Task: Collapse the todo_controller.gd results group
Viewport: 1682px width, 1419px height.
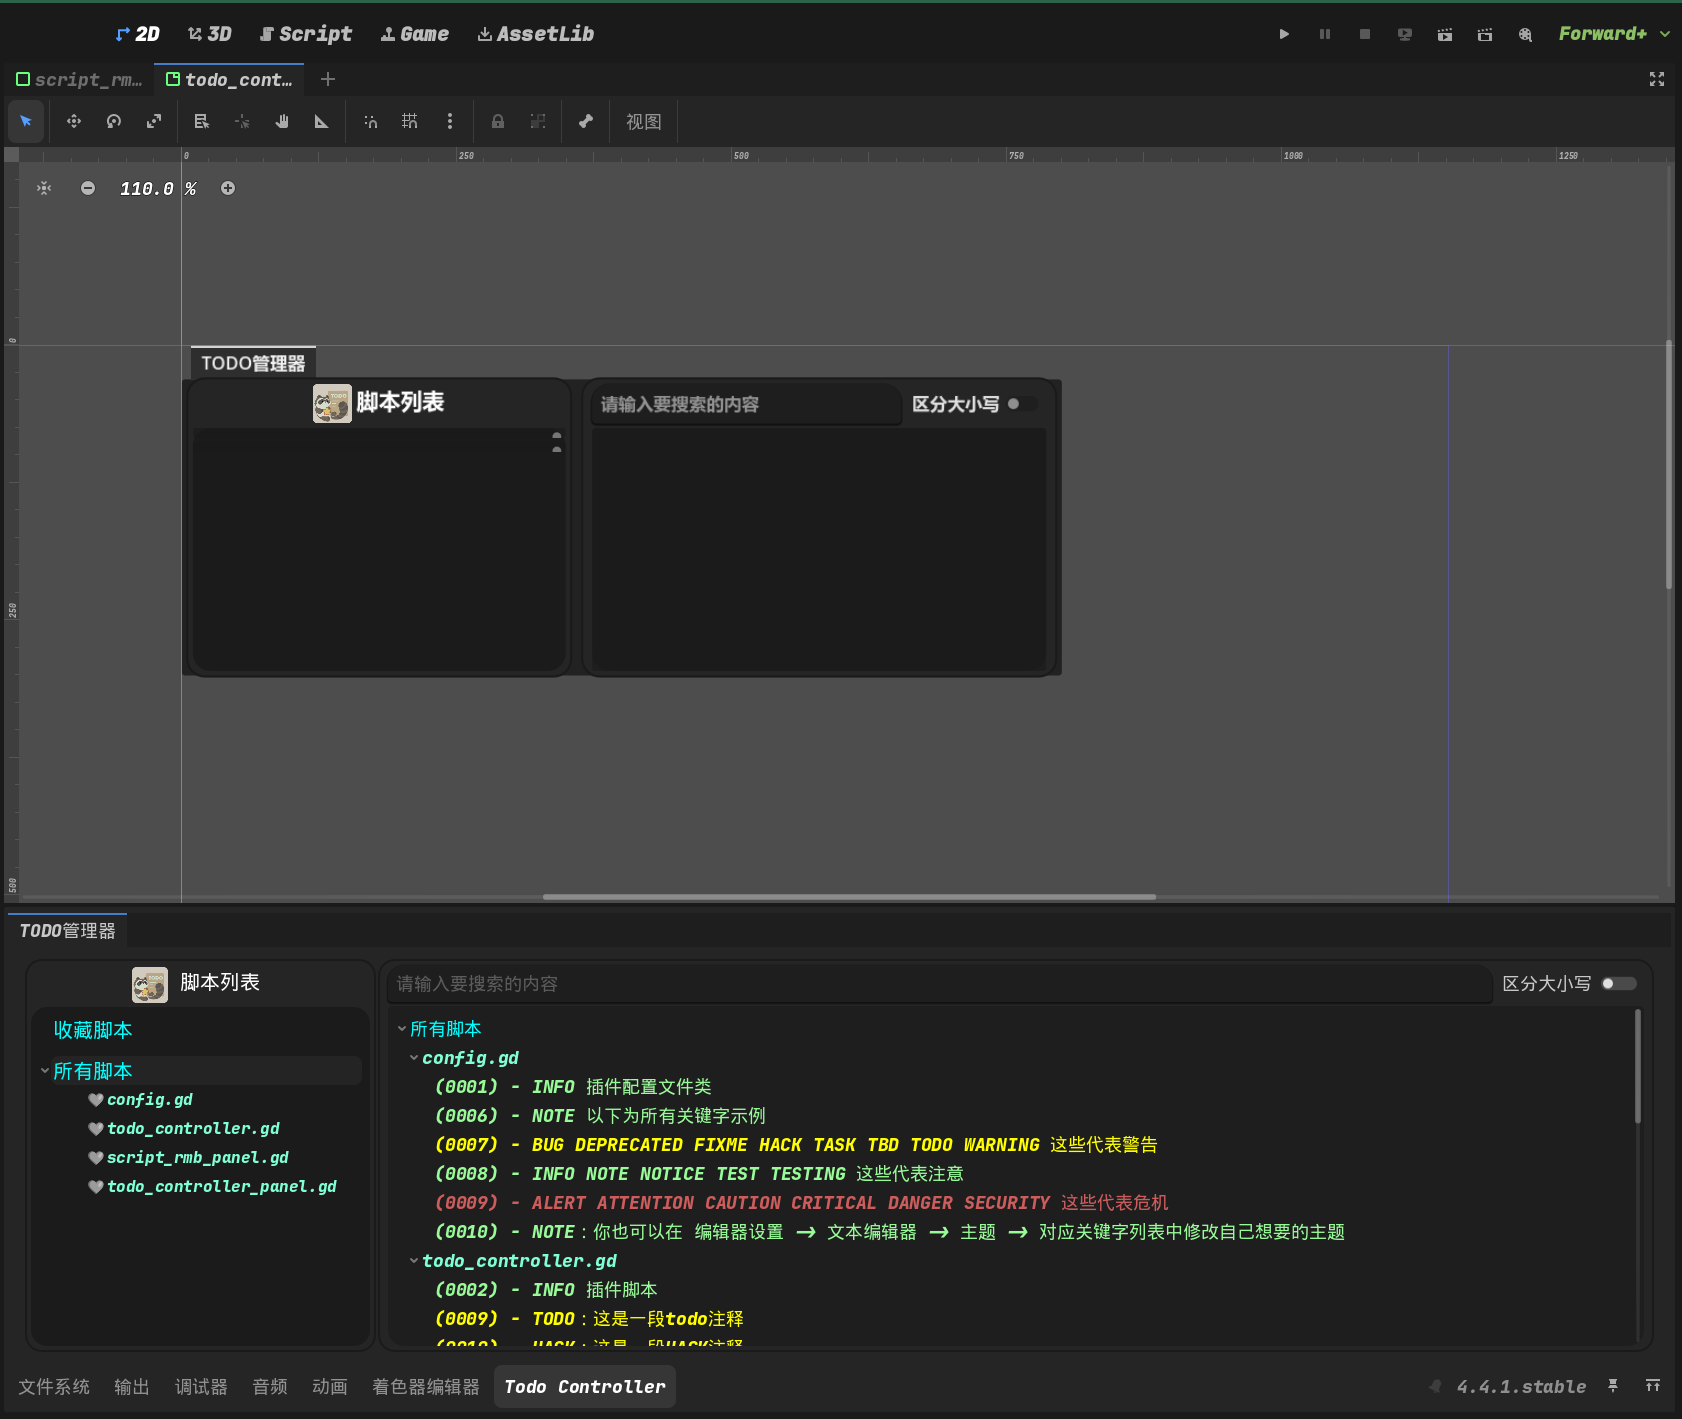Action: tap(414, 1261)
